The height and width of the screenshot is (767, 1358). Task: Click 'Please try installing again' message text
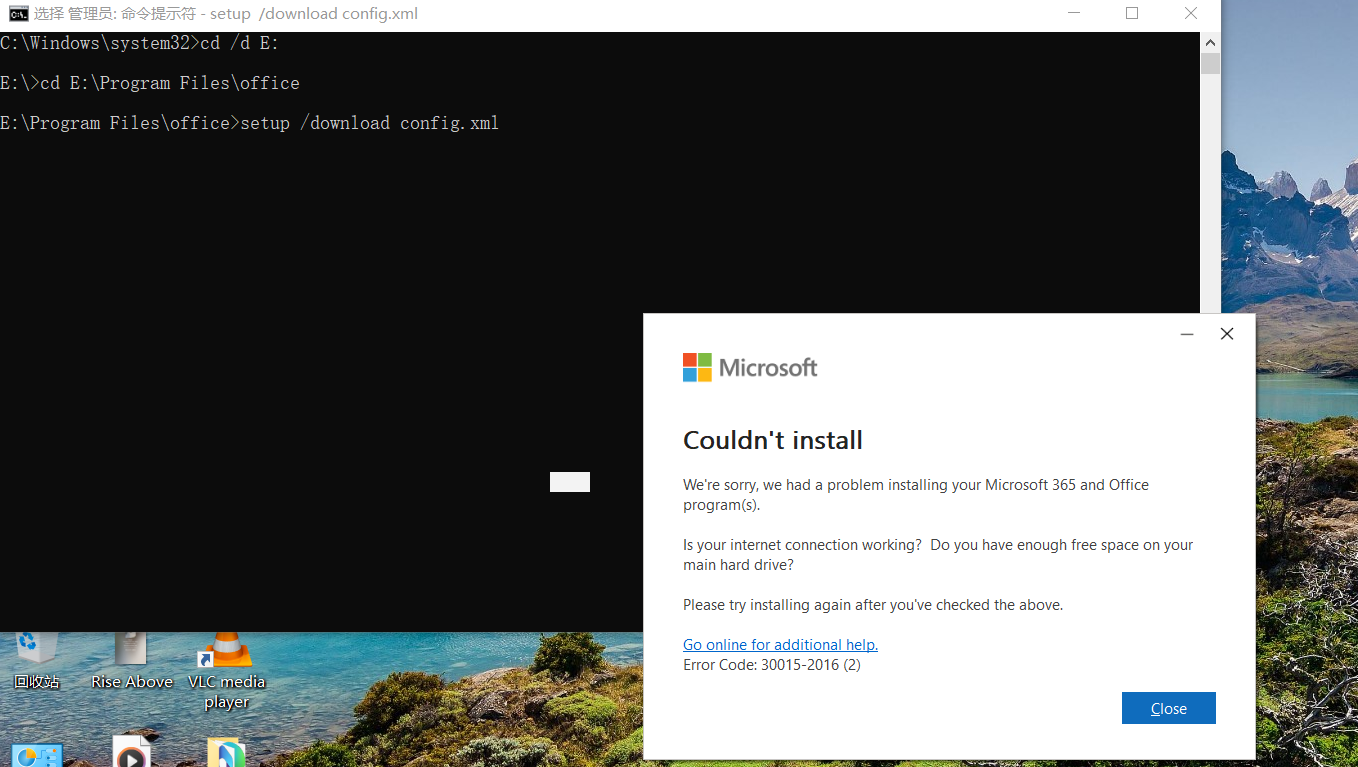pyautogui.click(x=873, y=605)
